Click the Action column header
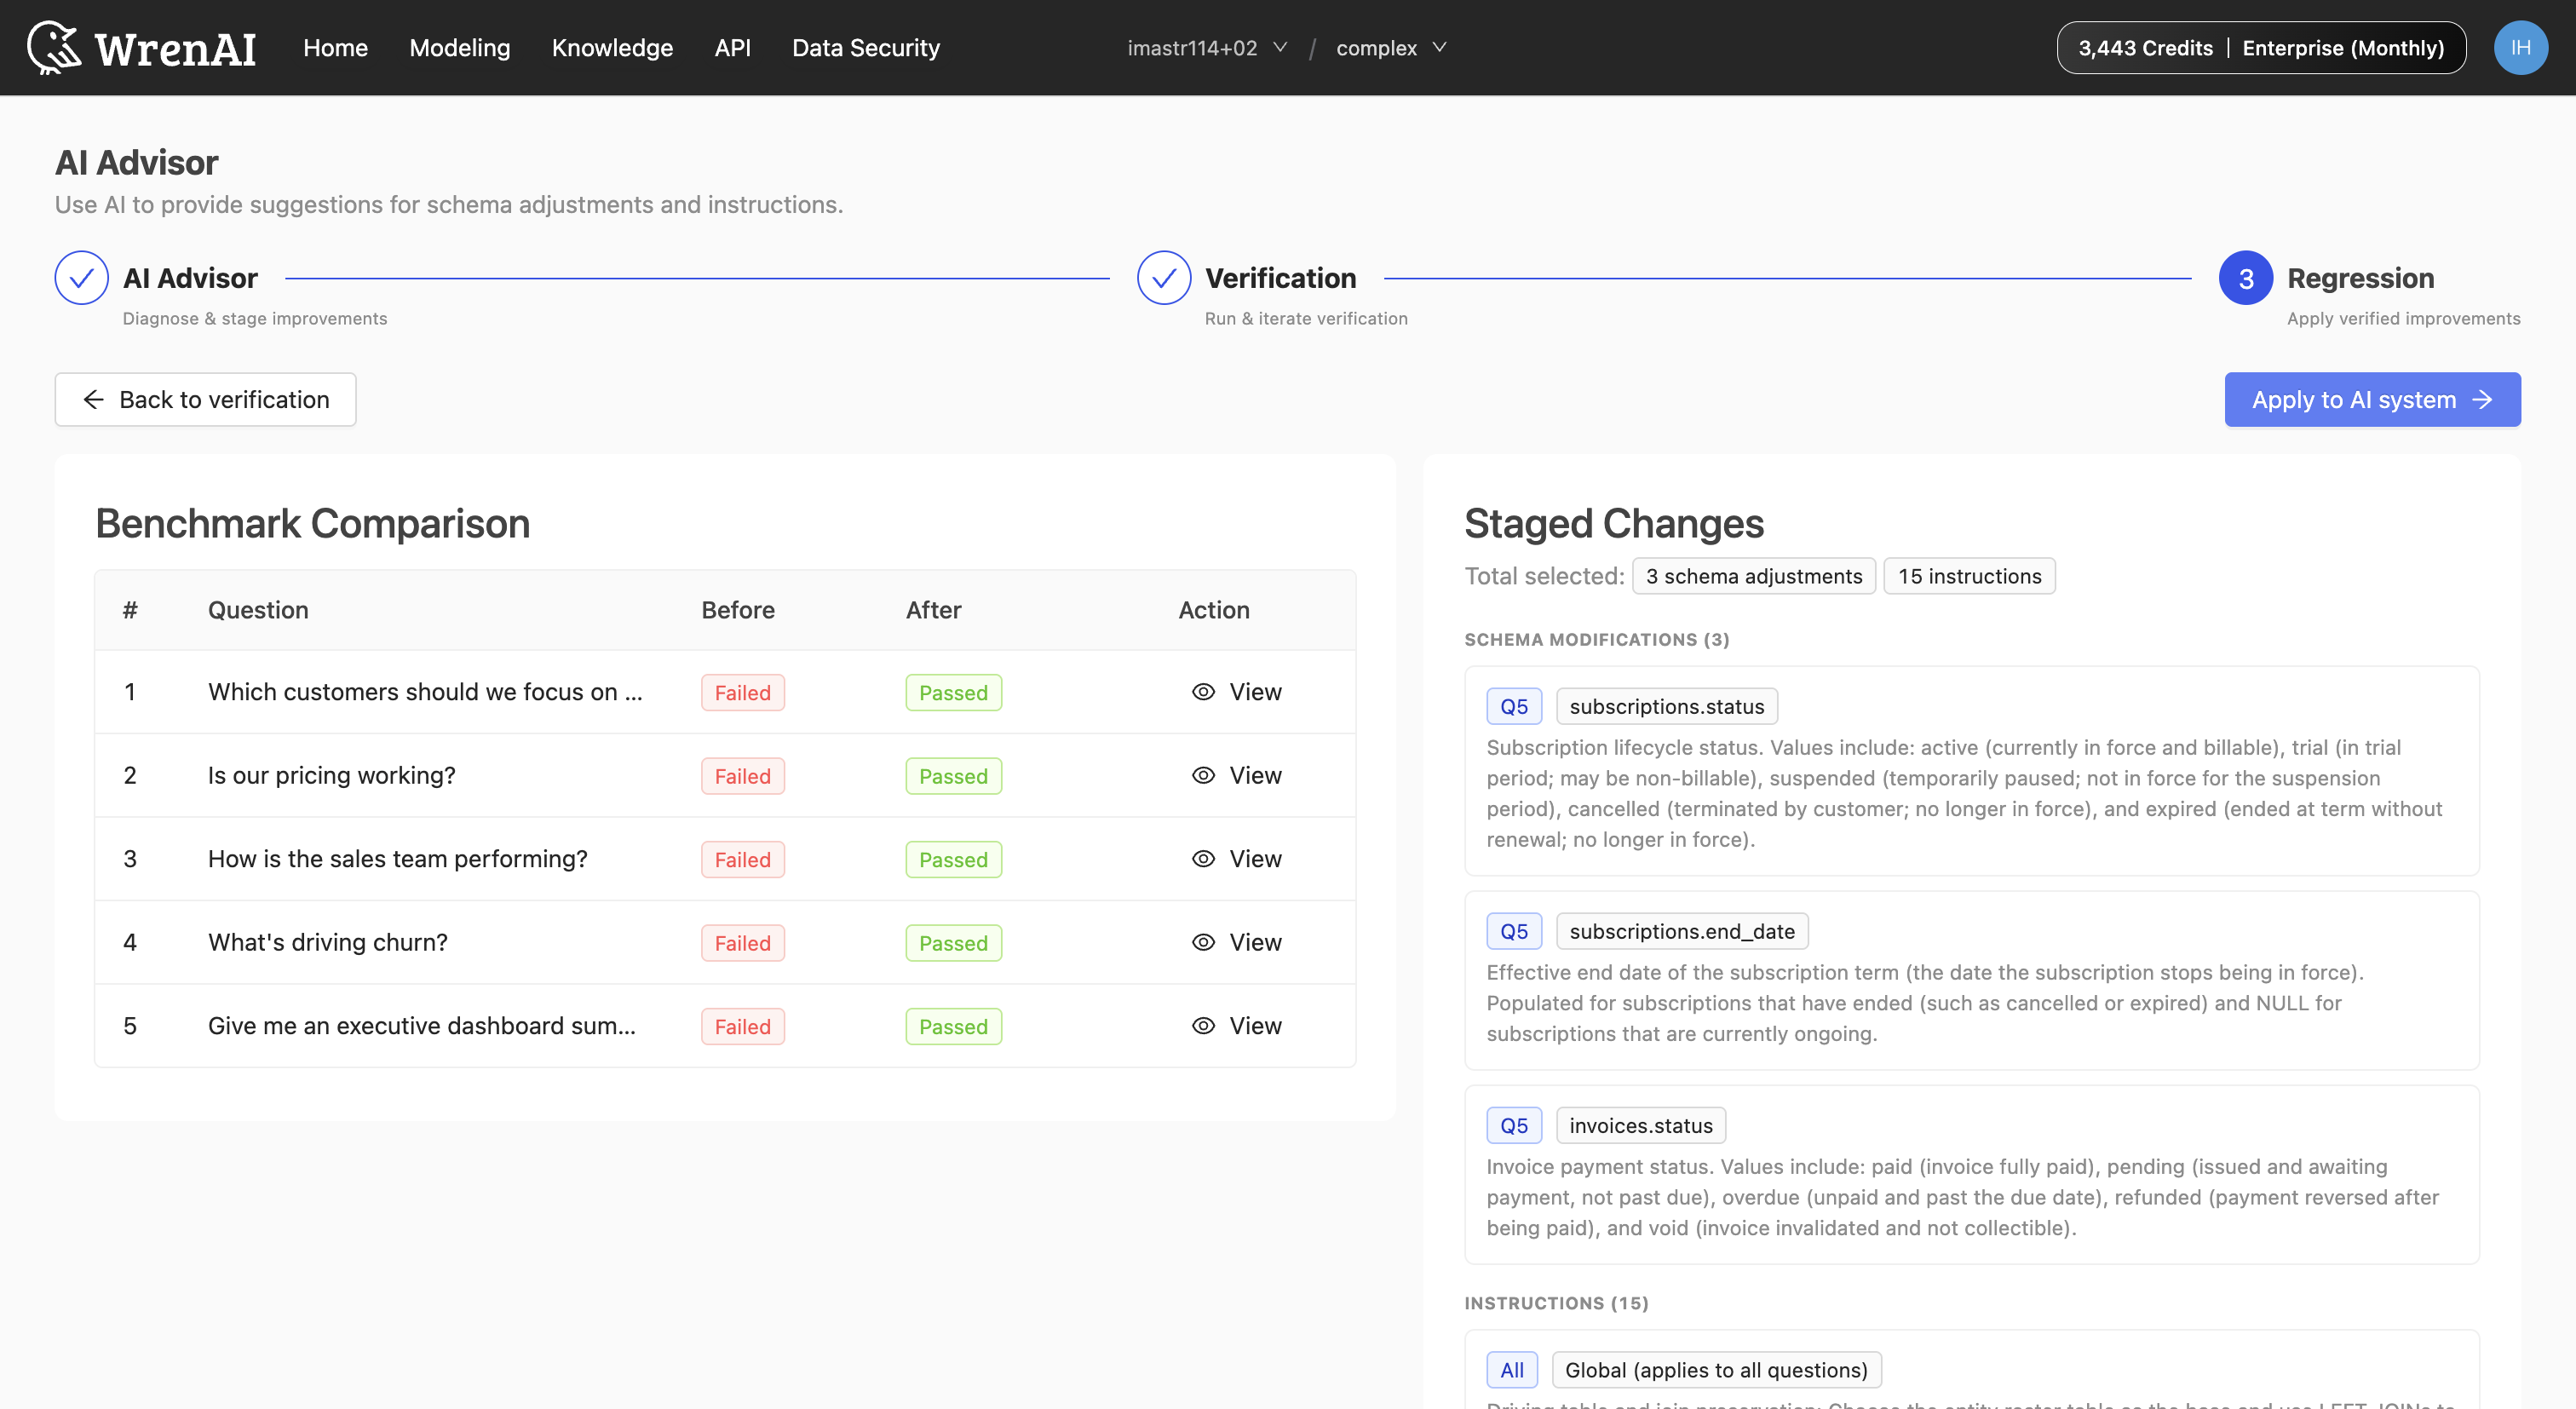Viewport: 2576px width, 1409px height. coord(1214,610)
